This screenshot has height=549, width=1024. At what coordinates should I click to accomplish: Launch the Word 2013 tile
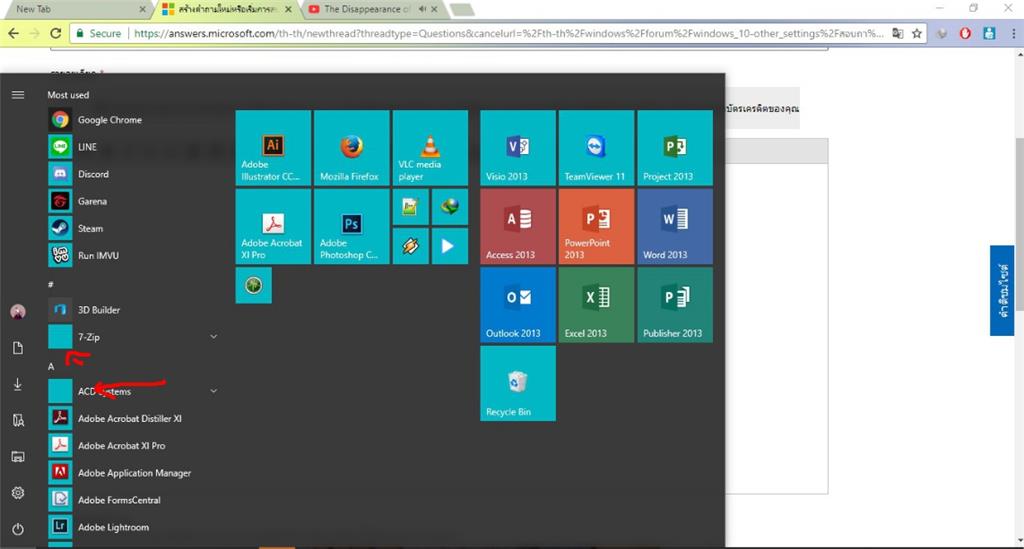(675, 227)
